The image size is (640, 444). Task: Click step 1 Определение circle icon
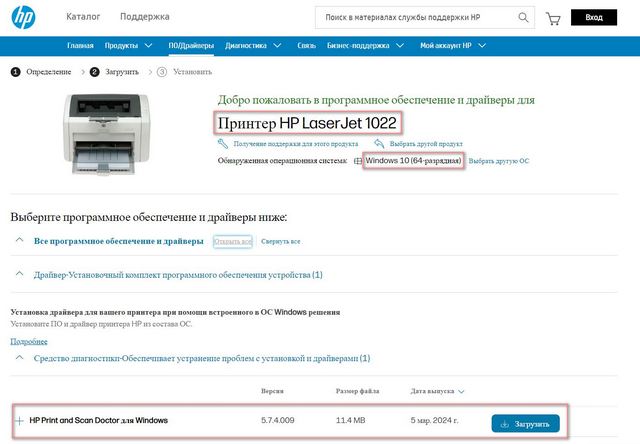tap(16, 72)
